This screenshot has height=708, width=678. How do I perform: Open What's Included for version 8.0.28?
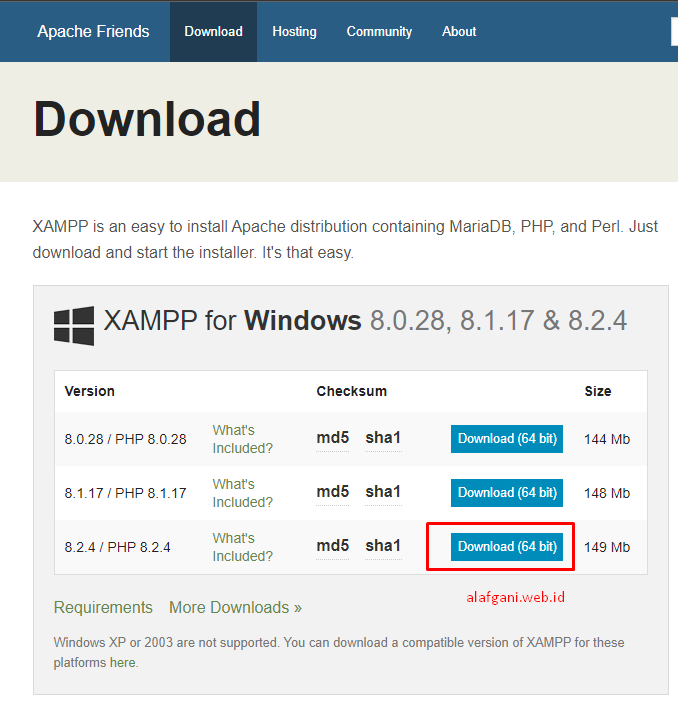coord(242,439)
